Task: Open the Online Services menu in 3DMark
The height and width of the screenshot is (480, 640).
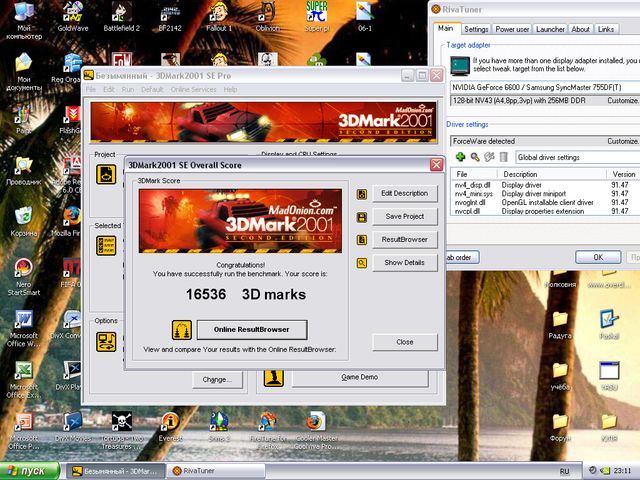Action: tap(193, 89)
